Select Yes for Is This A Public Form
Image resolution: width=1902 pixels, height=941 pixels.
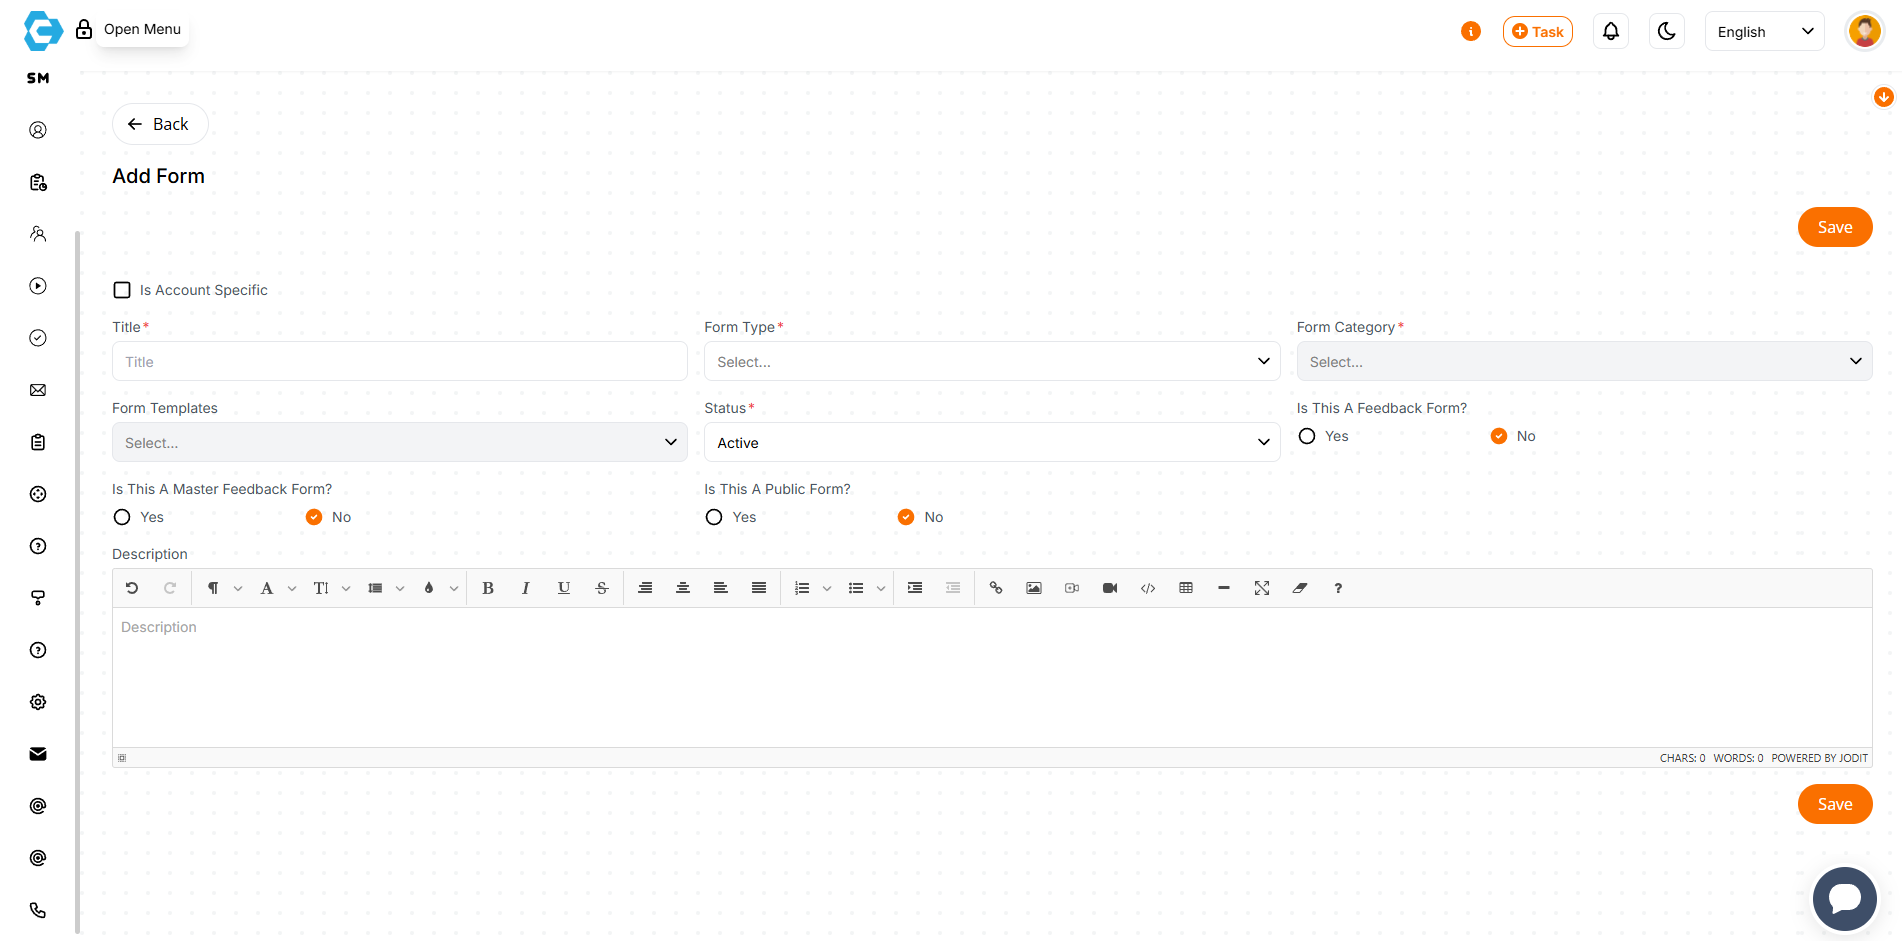714,517
